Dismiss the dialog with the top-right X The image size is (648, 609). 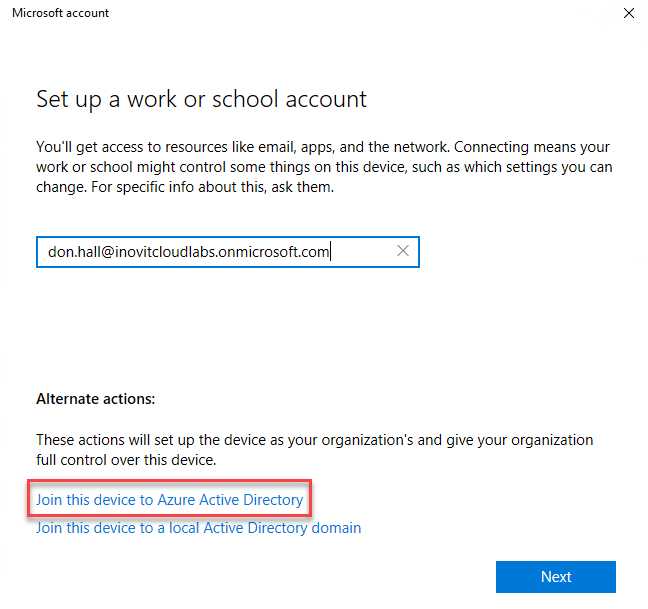coord(629,13)
